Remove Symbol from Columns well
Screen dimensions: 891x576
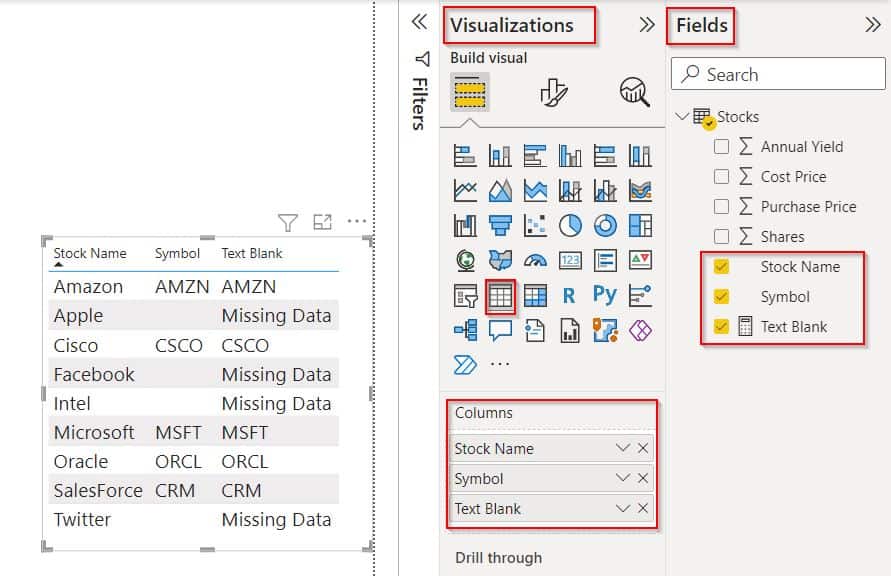click(x=643, y=478)
